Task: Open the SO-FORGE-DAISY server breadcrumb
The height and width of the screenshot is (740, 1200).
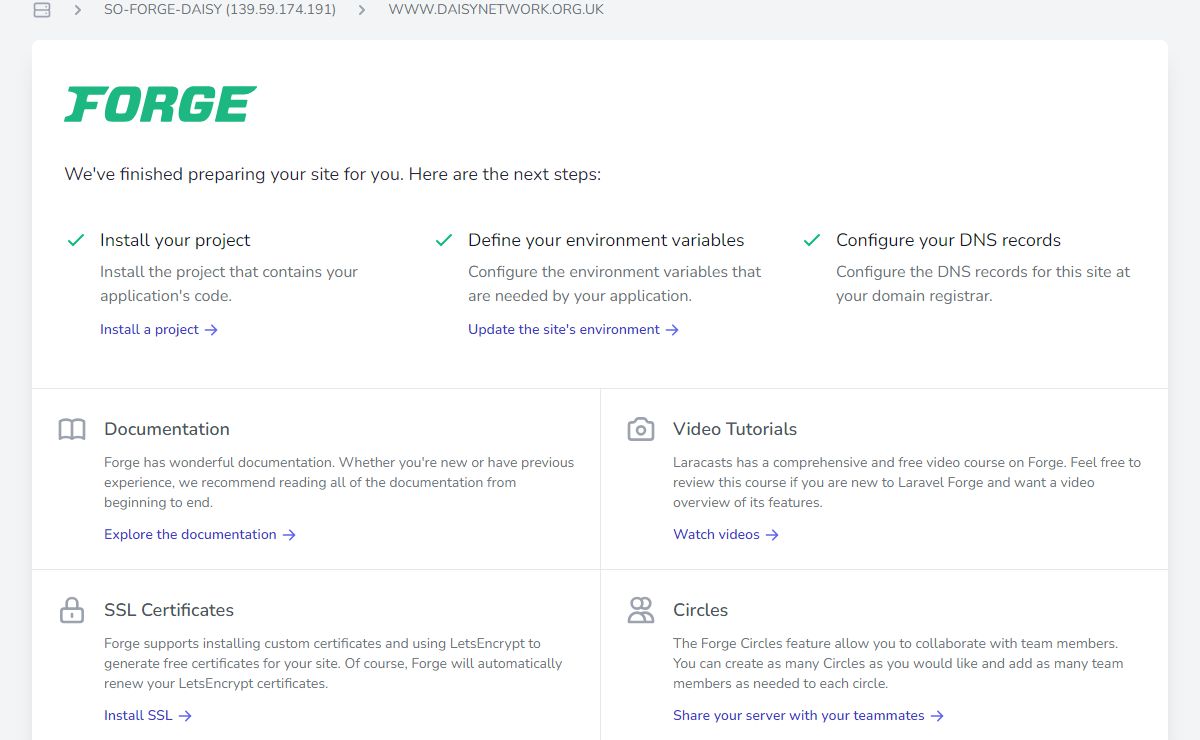Action: point(220,10)
